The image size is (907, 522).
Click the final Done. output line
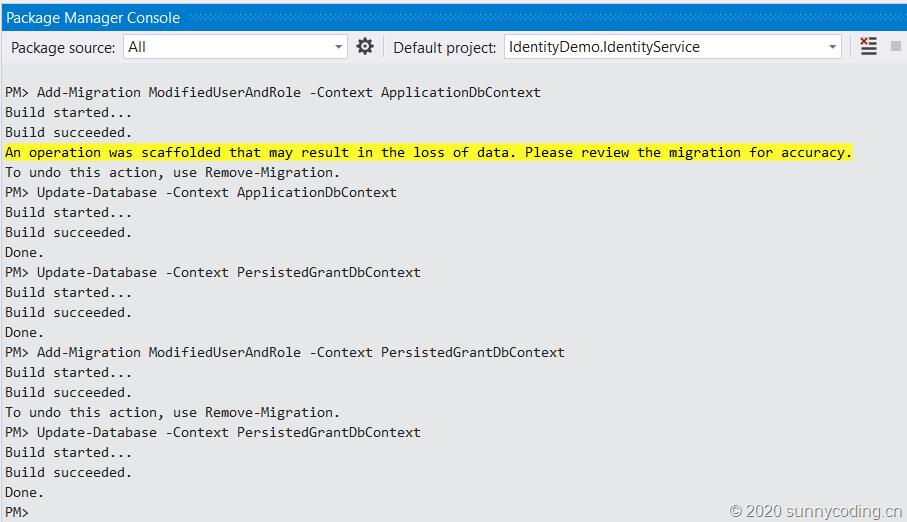coord(25,492)
